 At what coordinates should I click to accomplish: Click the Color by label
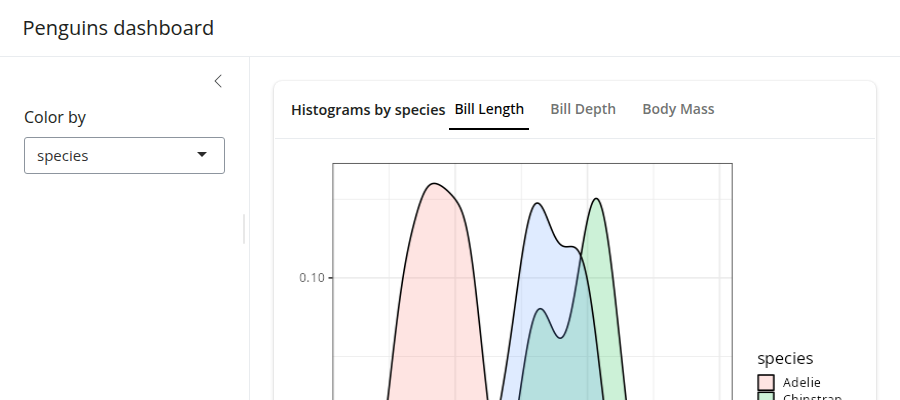click(55, 117)
